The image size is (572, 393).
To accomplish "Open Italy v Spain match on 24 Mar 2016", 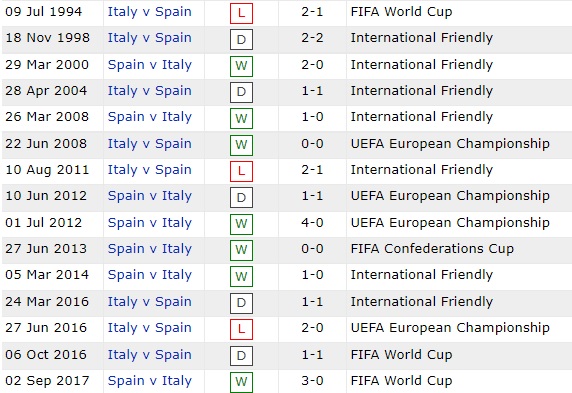I will (150, 302).
